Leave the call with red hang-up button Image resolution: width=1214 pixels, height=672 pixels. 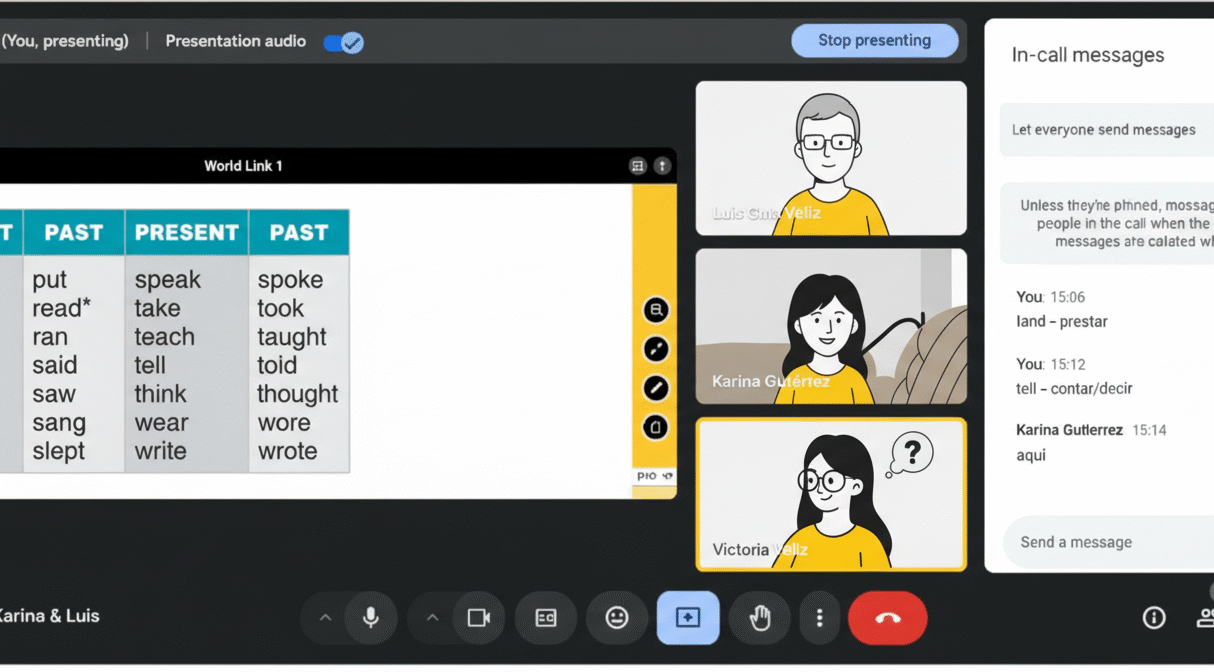(887, 618)
